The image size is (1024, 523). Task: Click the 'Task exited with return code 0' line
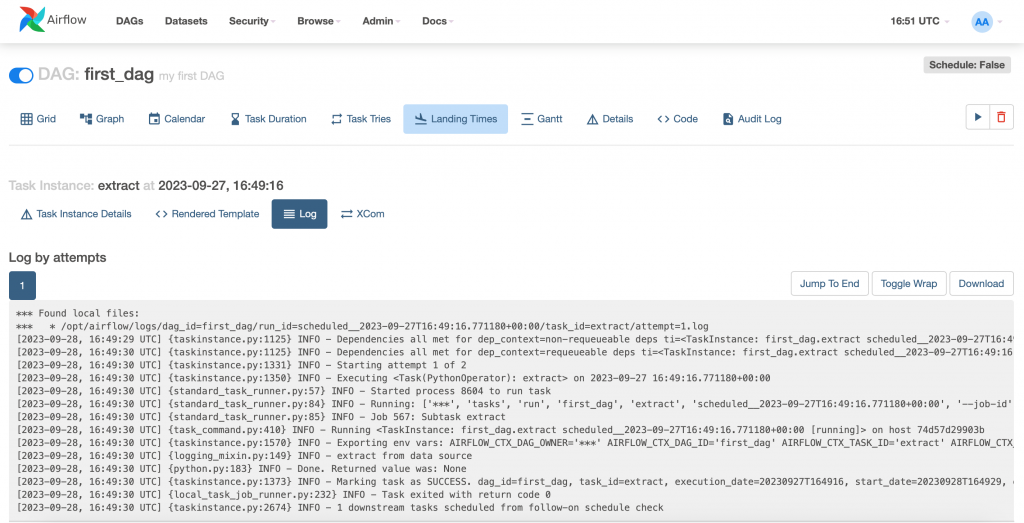[283, 494]
